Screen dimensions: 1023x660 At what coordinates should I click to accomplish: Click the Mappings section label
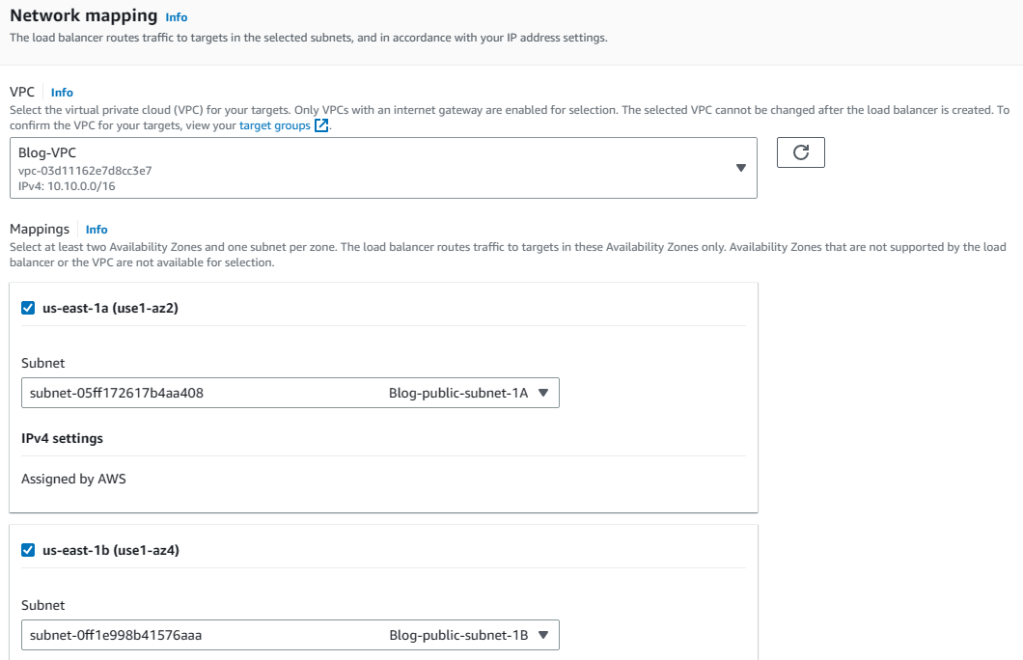[x=39, y=229]
